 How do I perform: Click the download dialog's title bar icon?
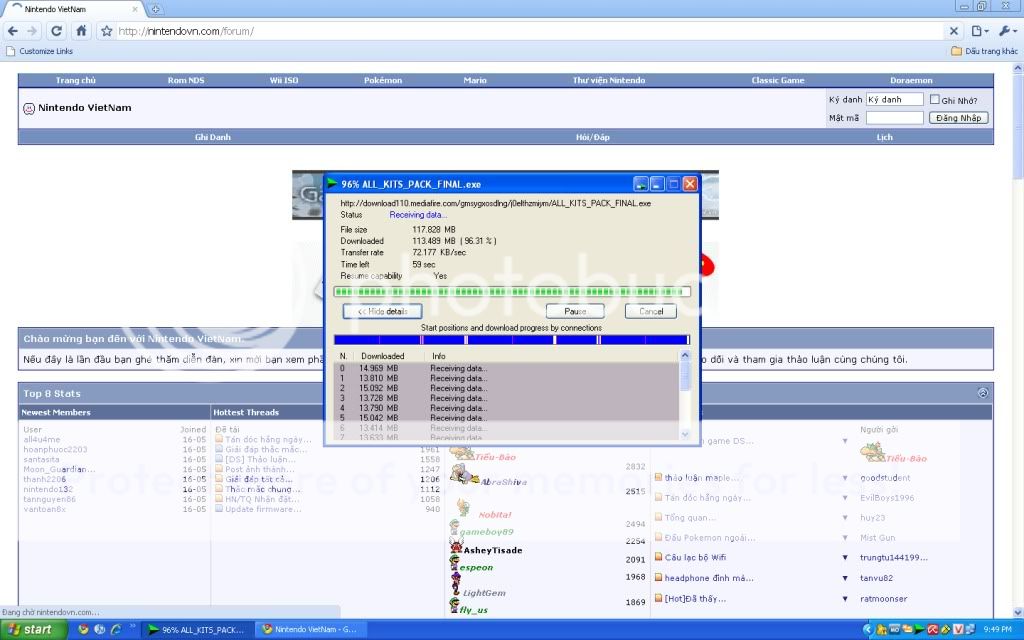pos(332,184)
